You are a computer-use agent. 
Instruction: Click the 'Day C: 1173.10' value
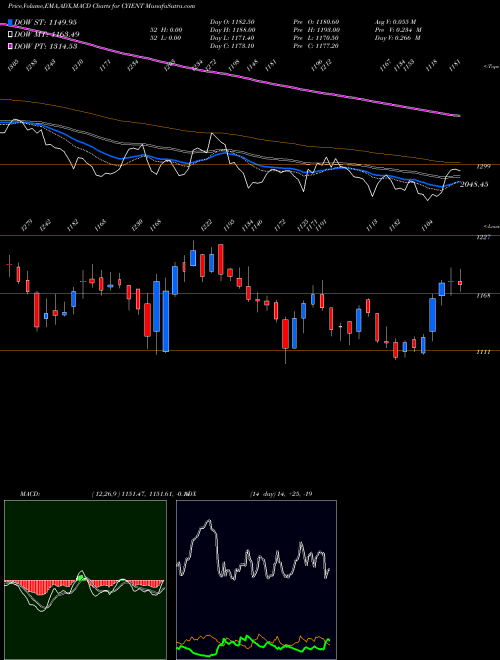232,46
